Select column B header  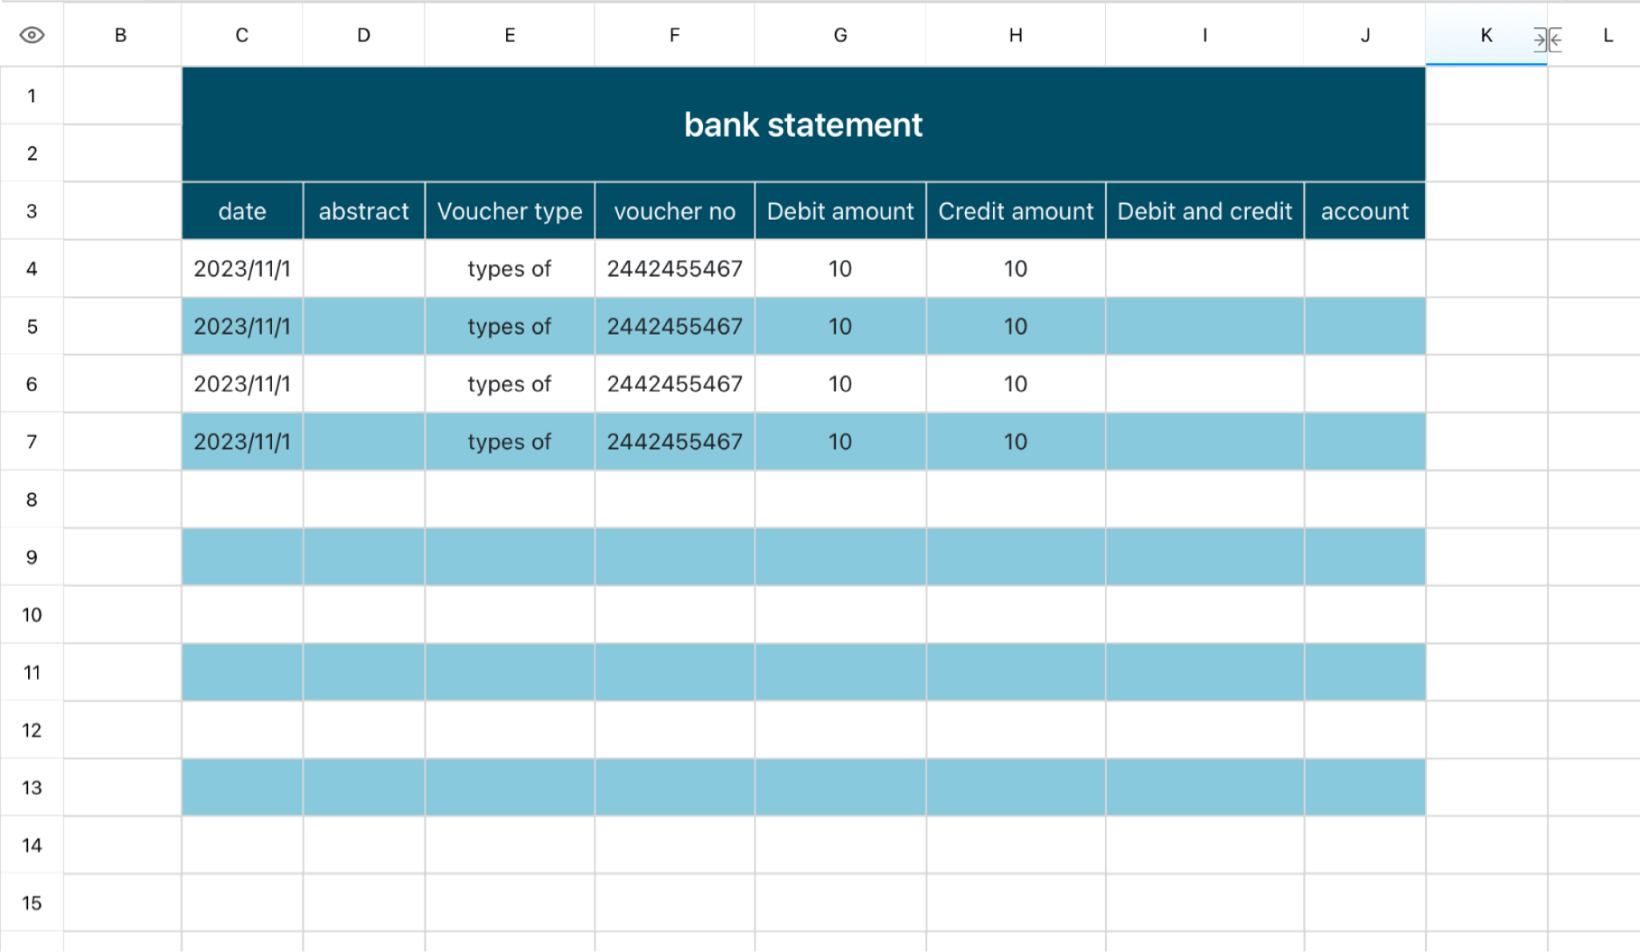[x=121, y=35]
